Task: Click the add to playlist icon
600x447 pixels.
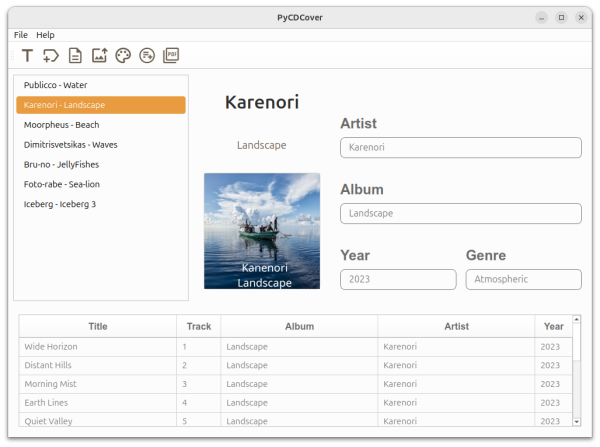Action: point(147,56)
